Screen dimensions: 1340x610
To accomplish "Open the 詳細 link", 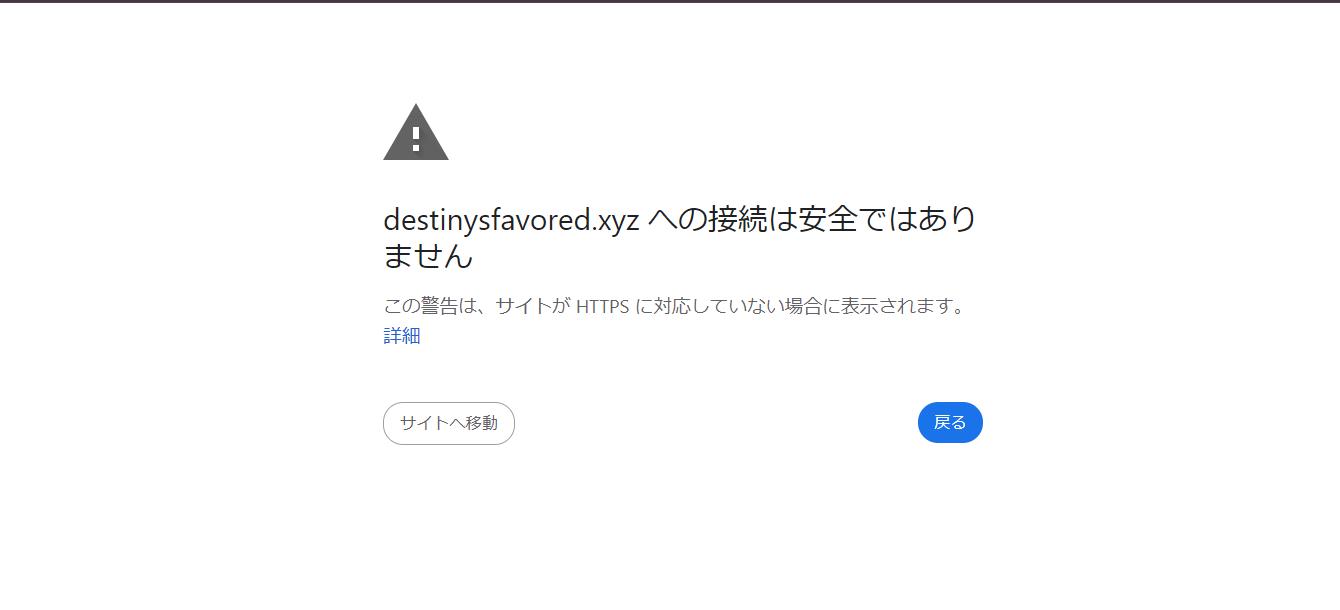I will pyautogui.click(x=402, y=336).
